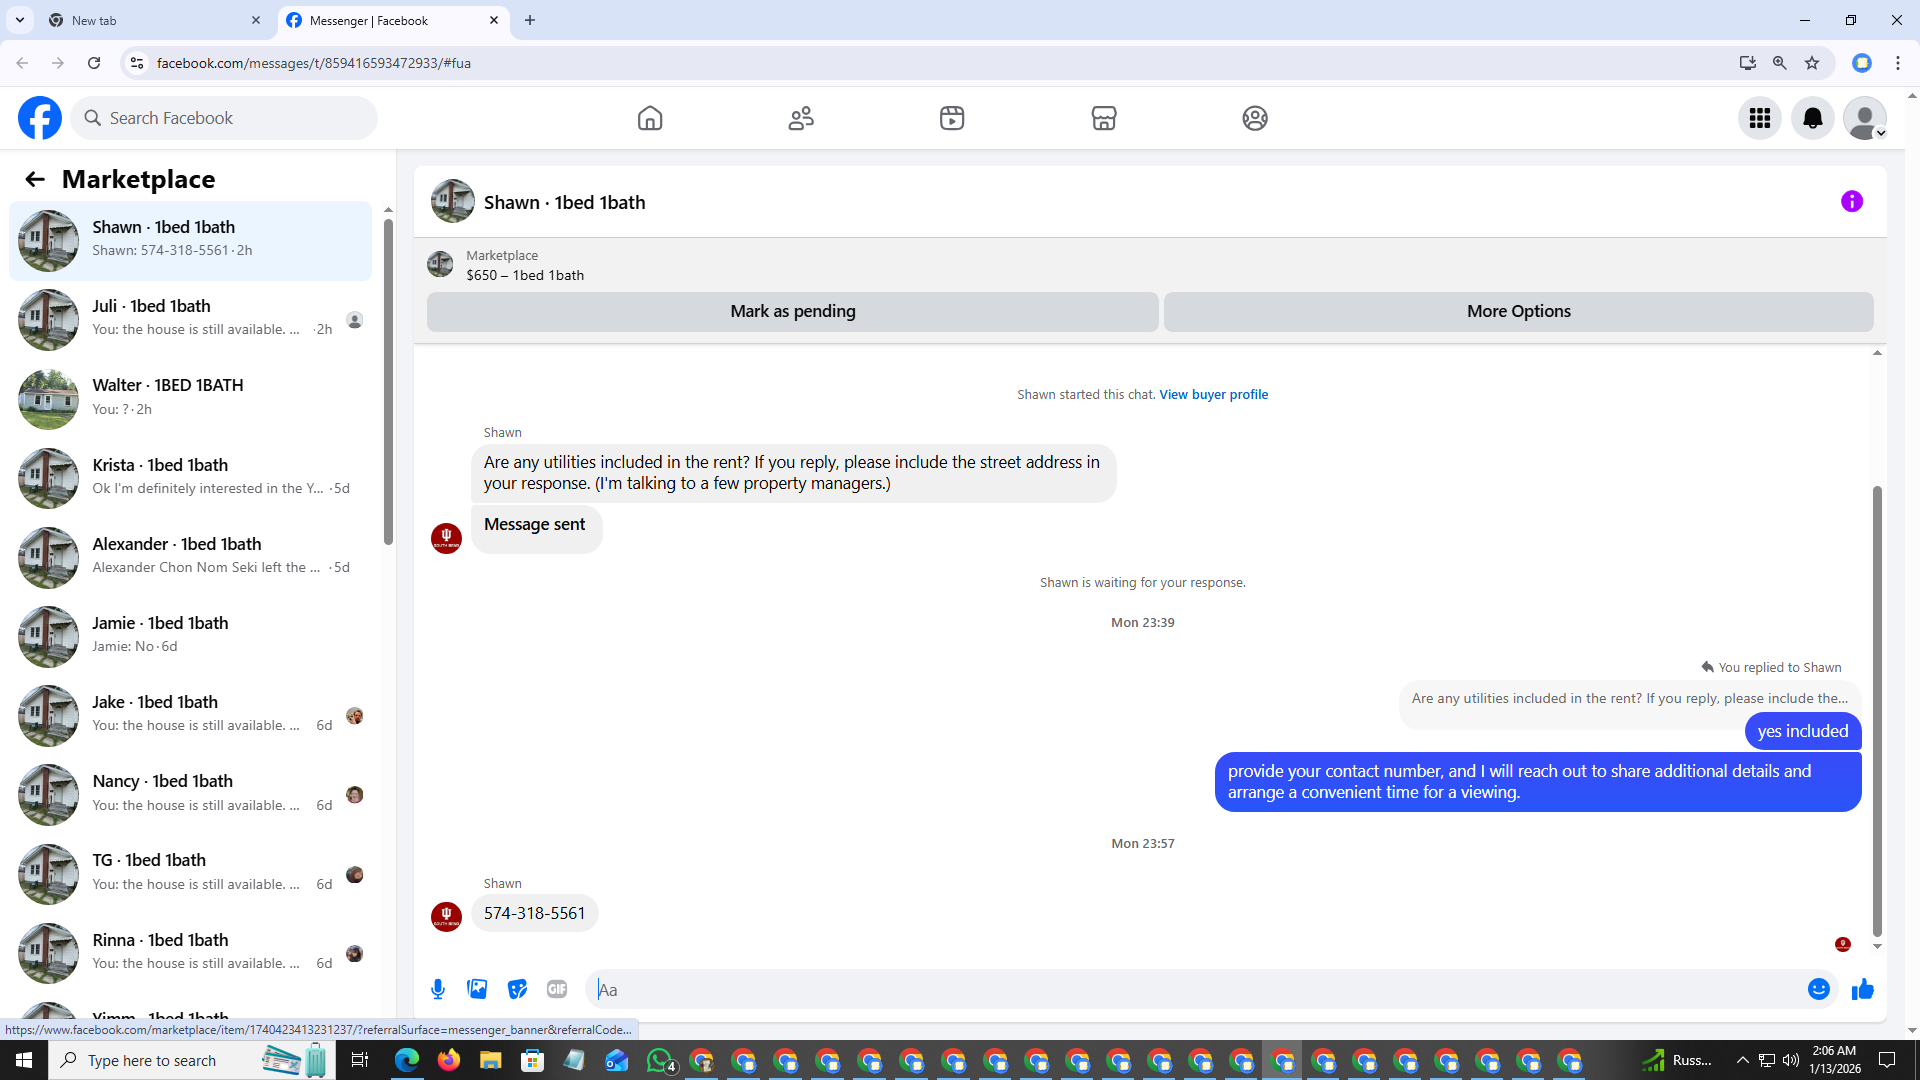Open the Facebook apps grid menu
1920x1080 pixels.
(1759, 118)
